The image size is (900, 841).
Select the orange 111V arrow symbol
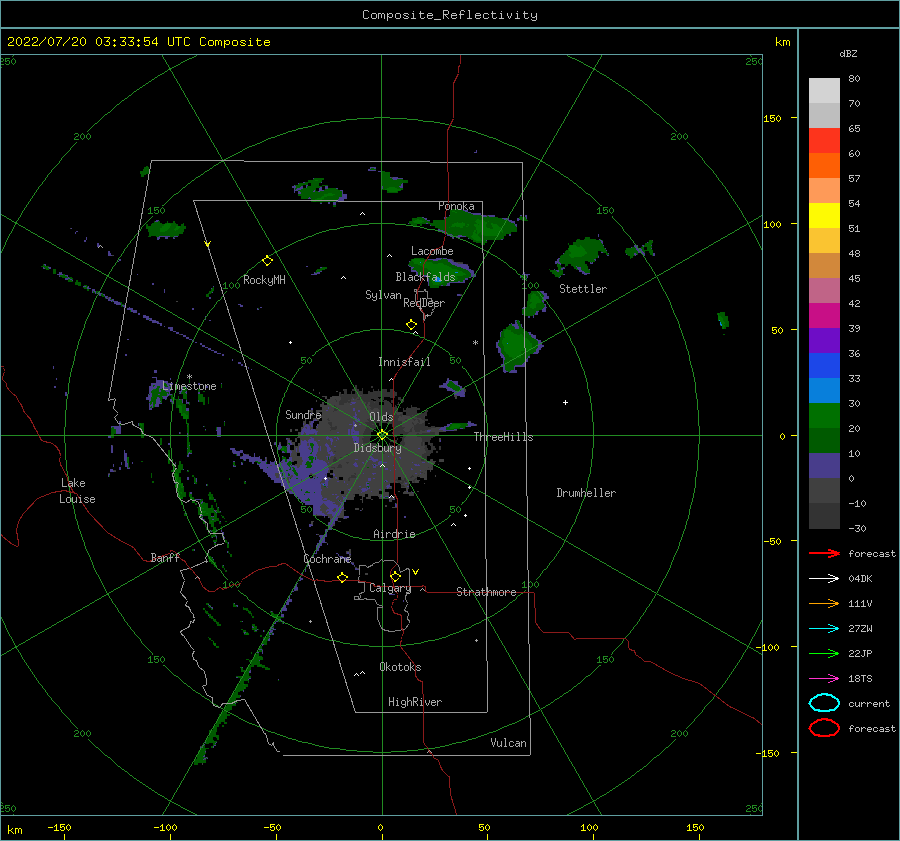[824, 603]
